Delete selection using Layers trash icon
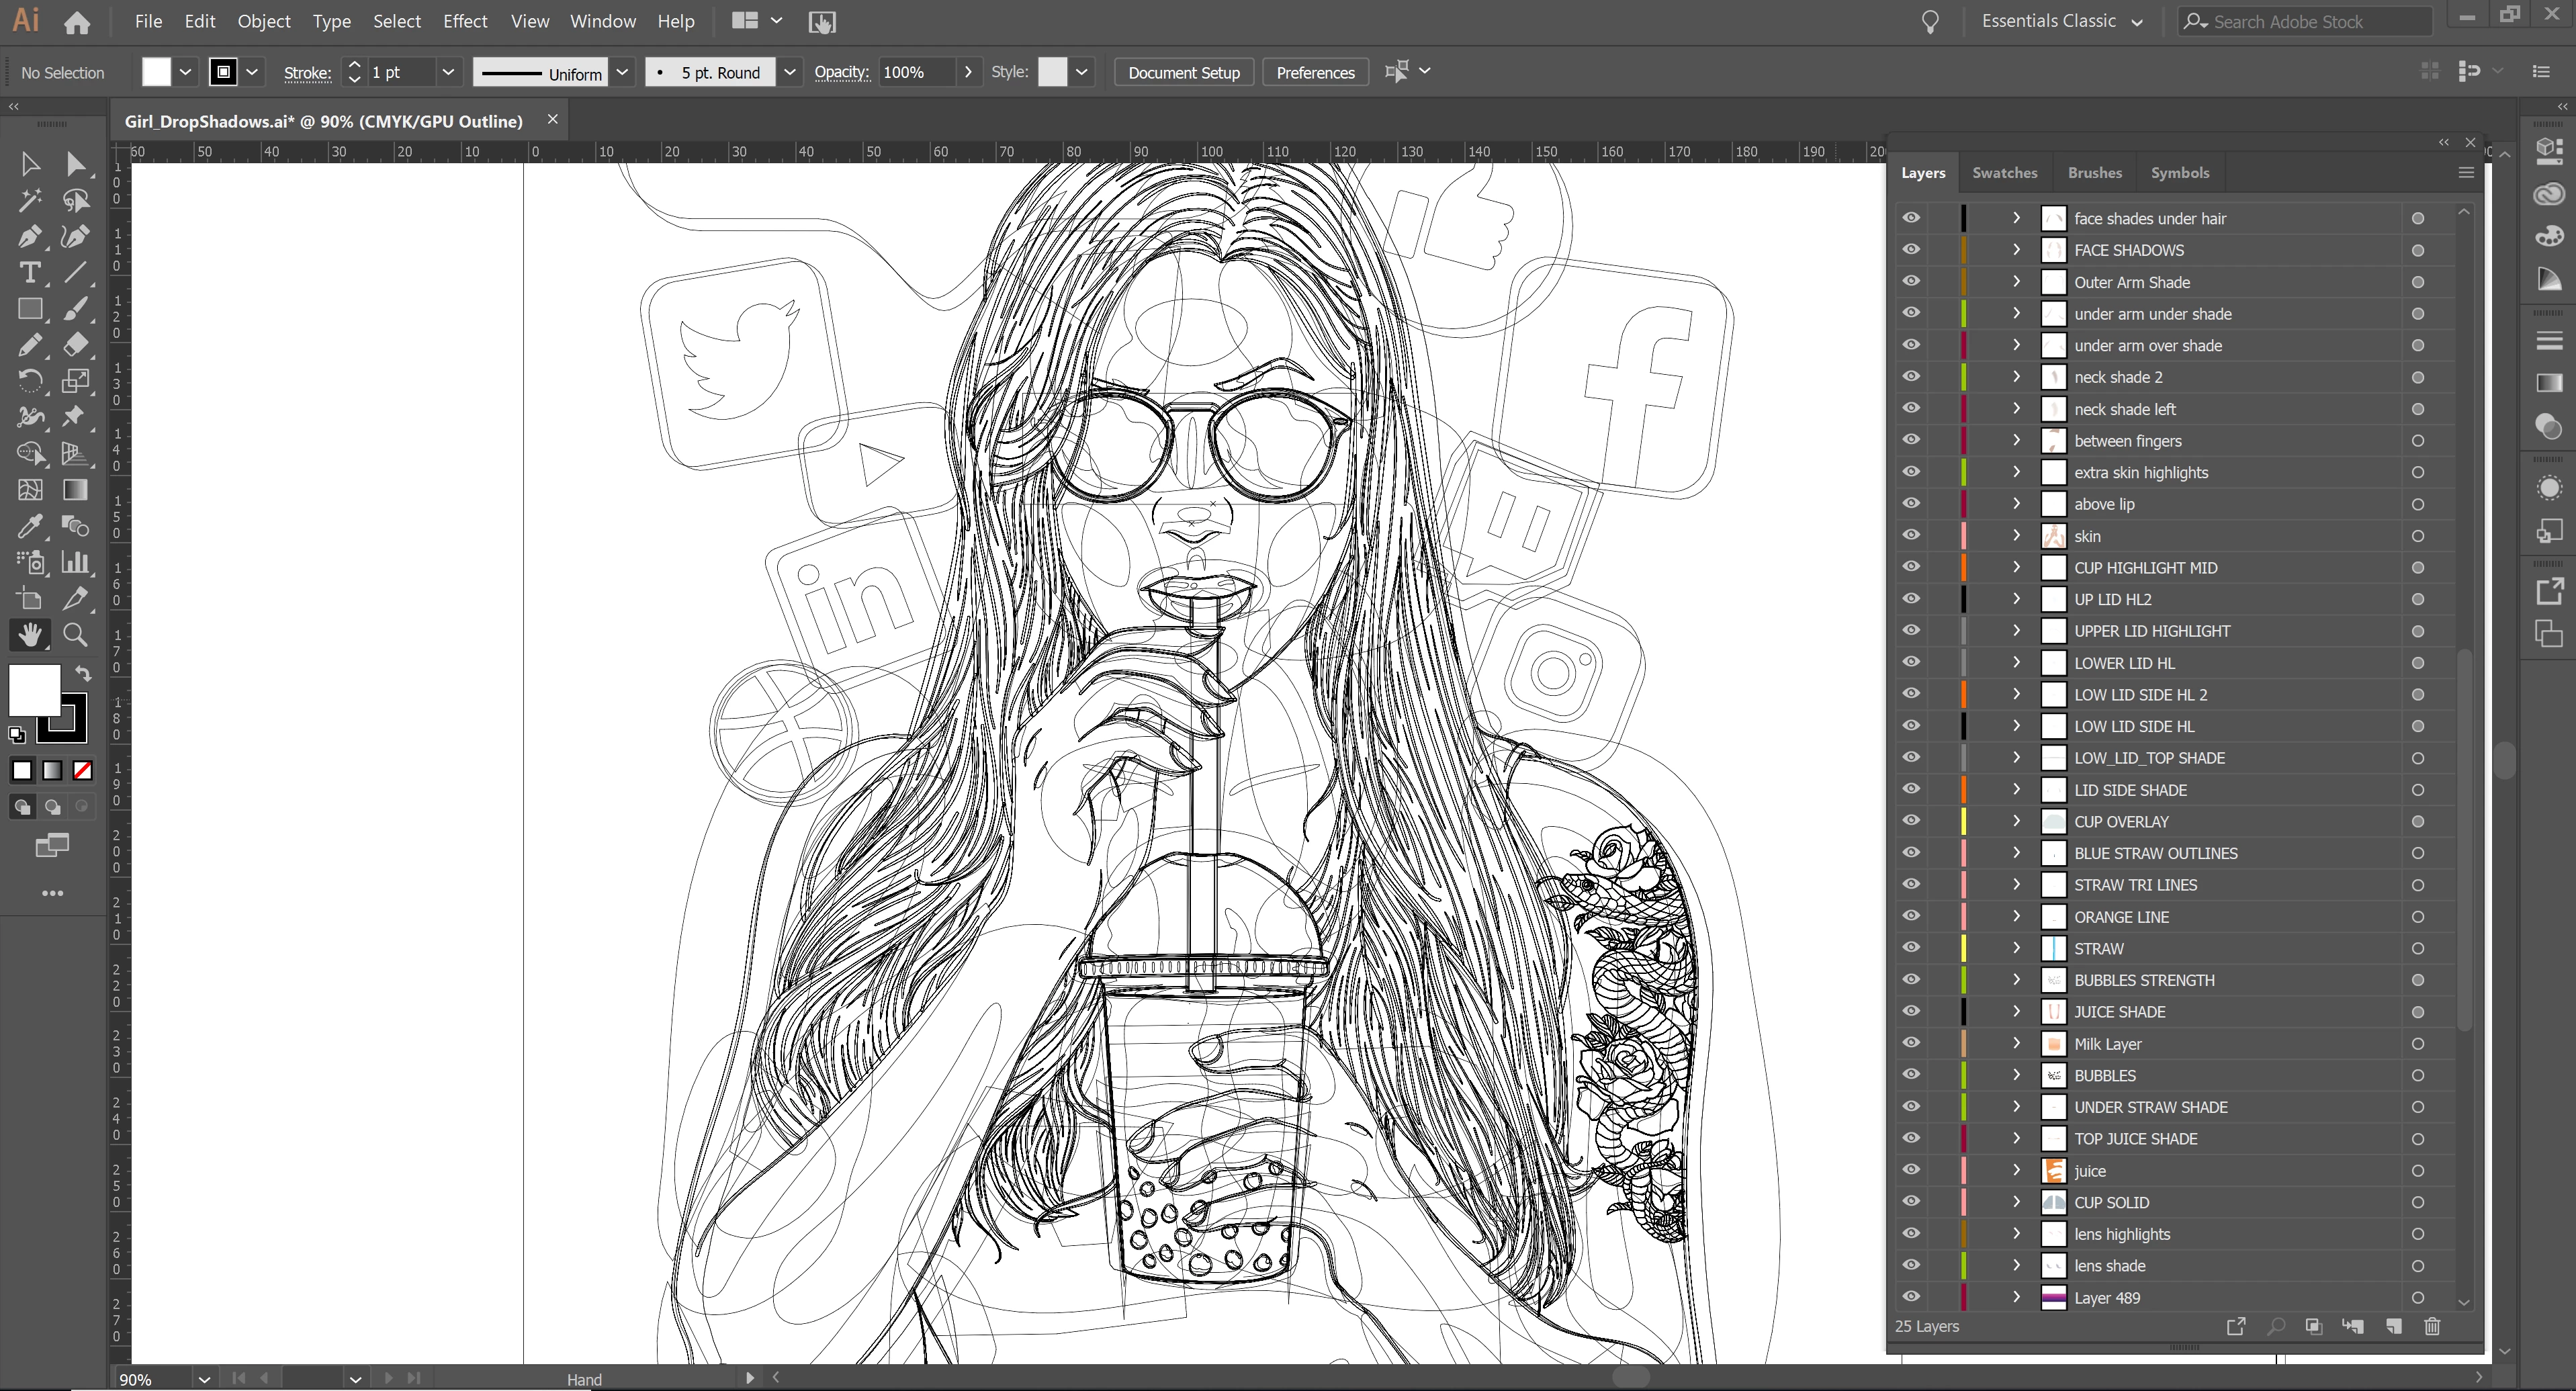Screen dimensions: 2576x1391 [x=2432, y=1326]
